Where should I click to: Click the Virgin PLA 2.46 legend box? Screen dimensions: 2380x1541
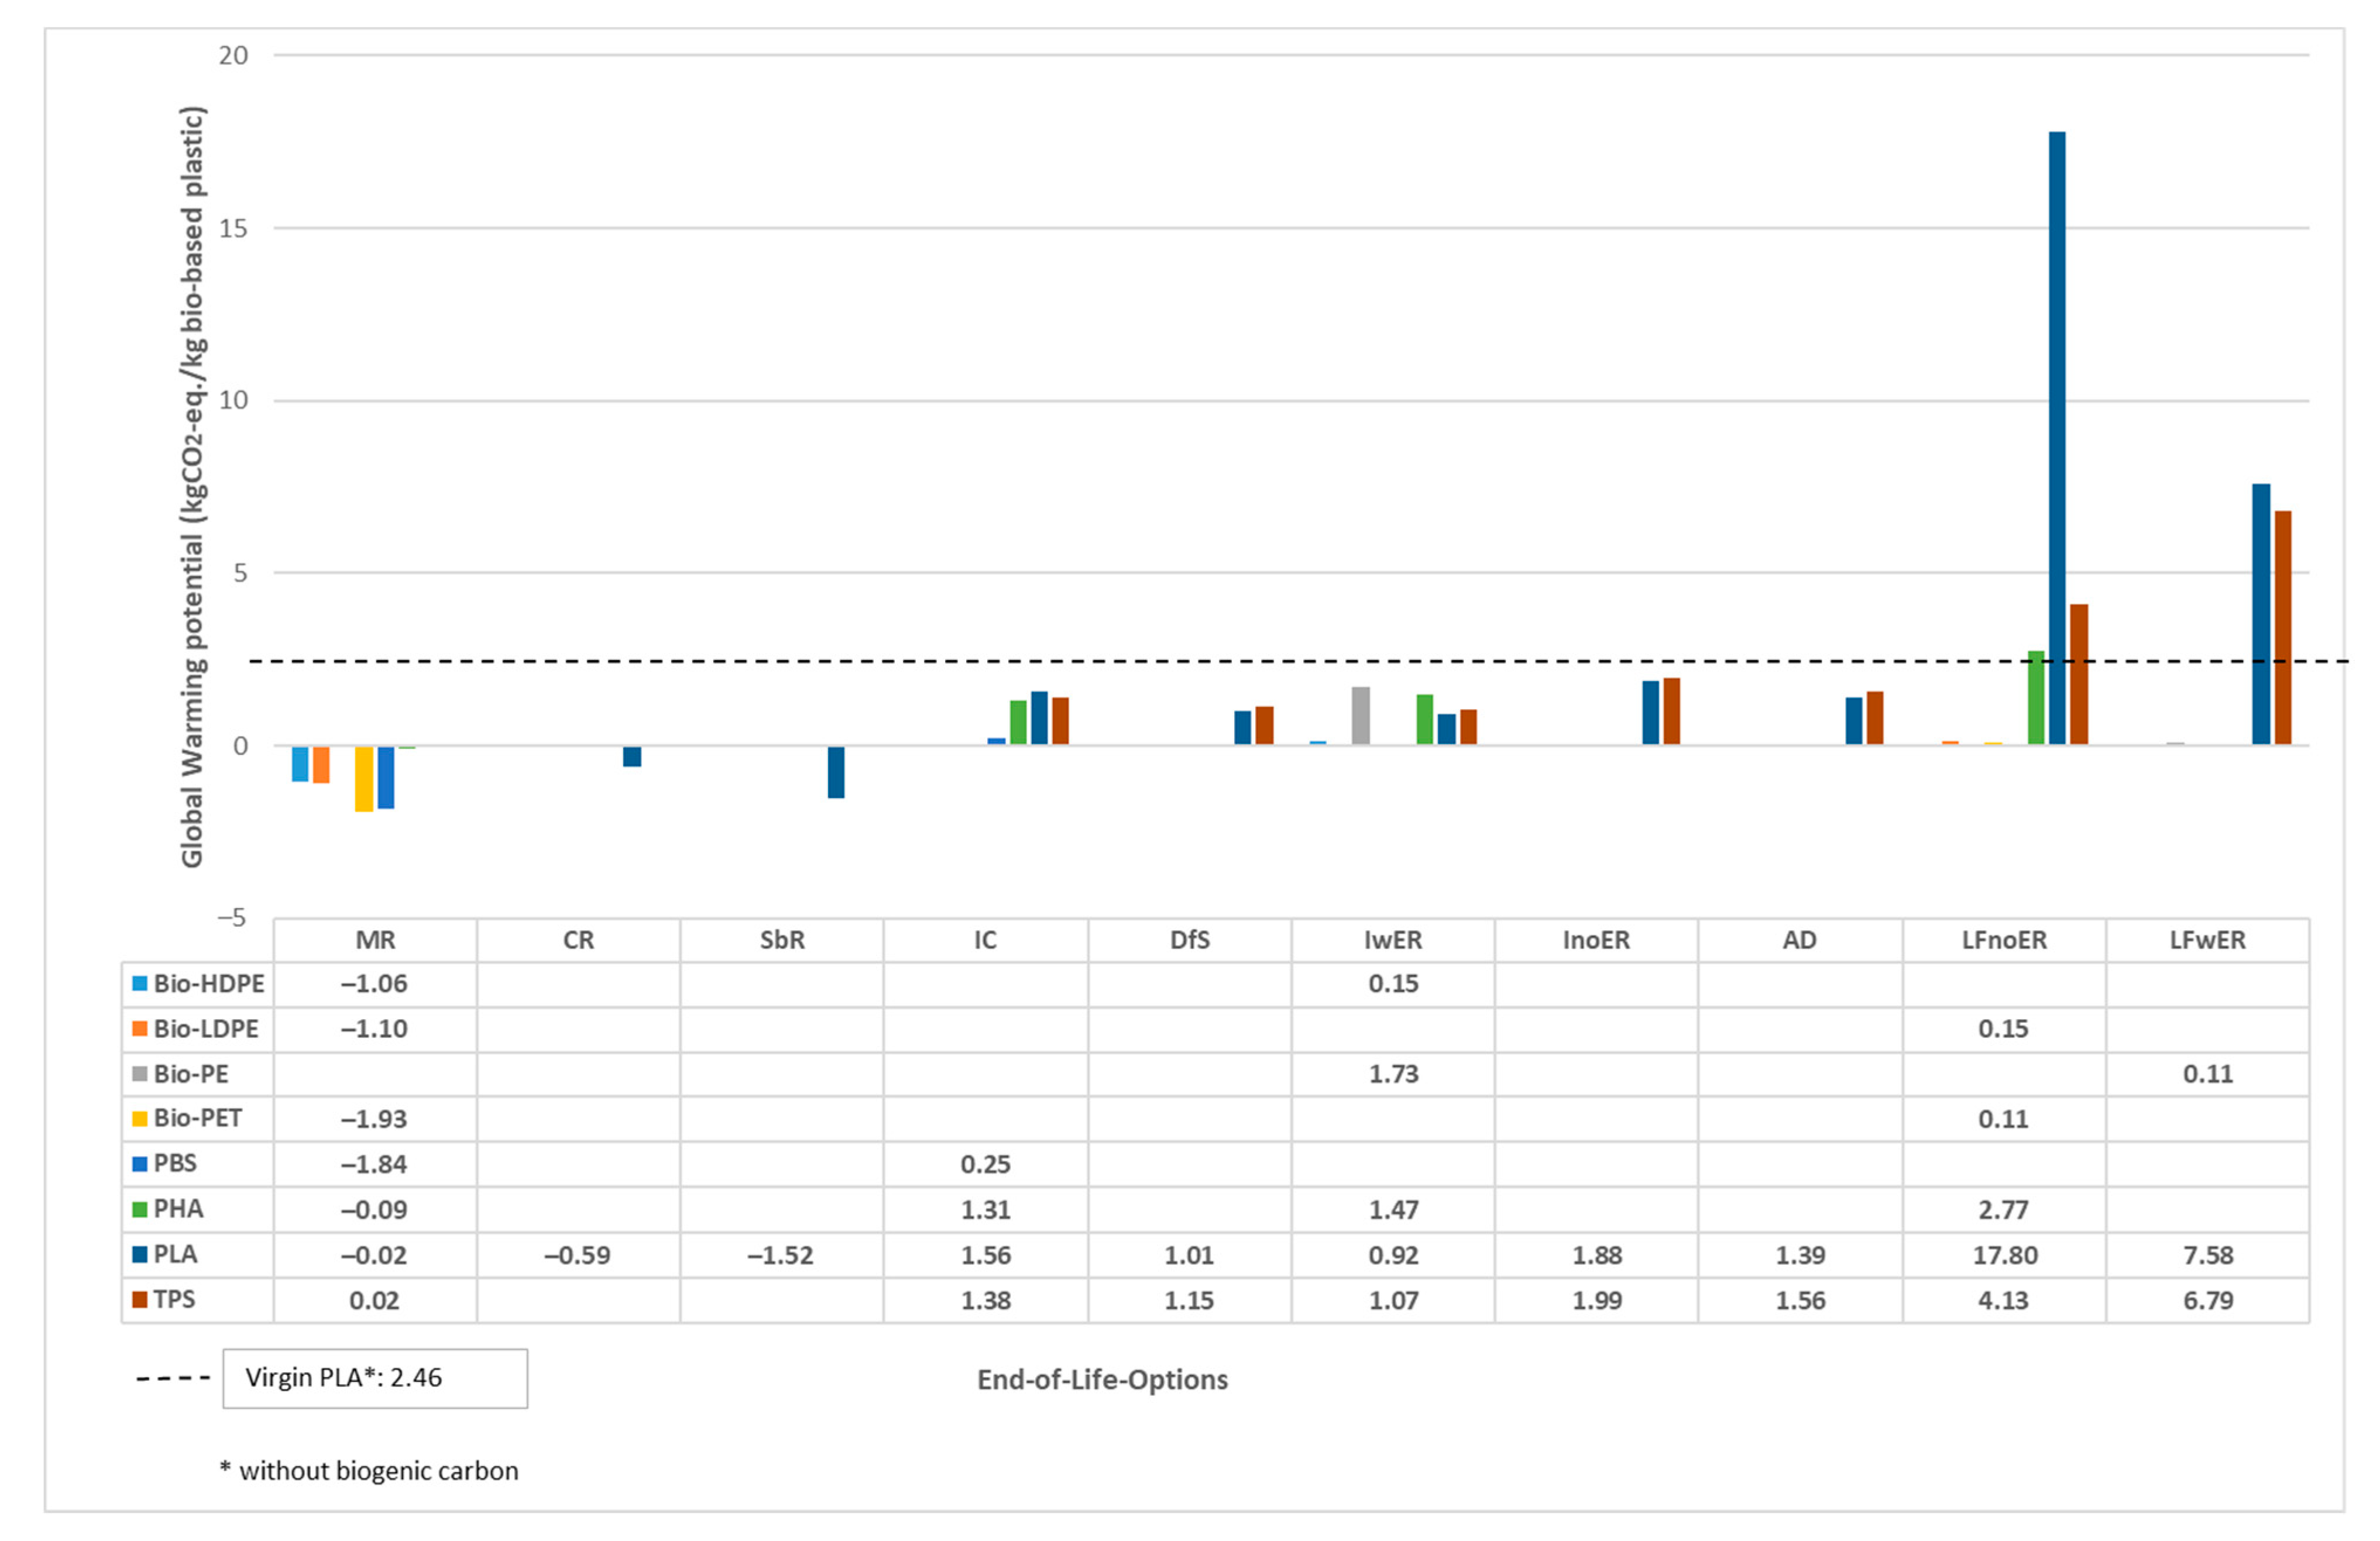pyautogui.click(x=375, y=1378)
